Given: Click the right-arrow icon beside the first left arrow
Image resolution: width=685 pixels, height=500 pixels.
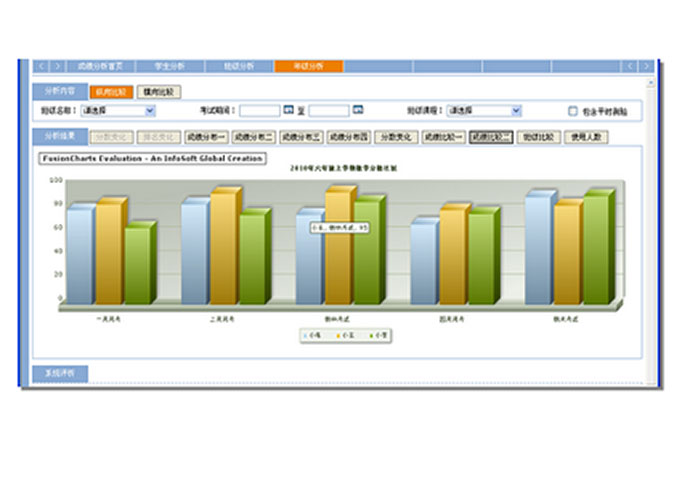Looking at the screenshot, I should pos(57,66).
